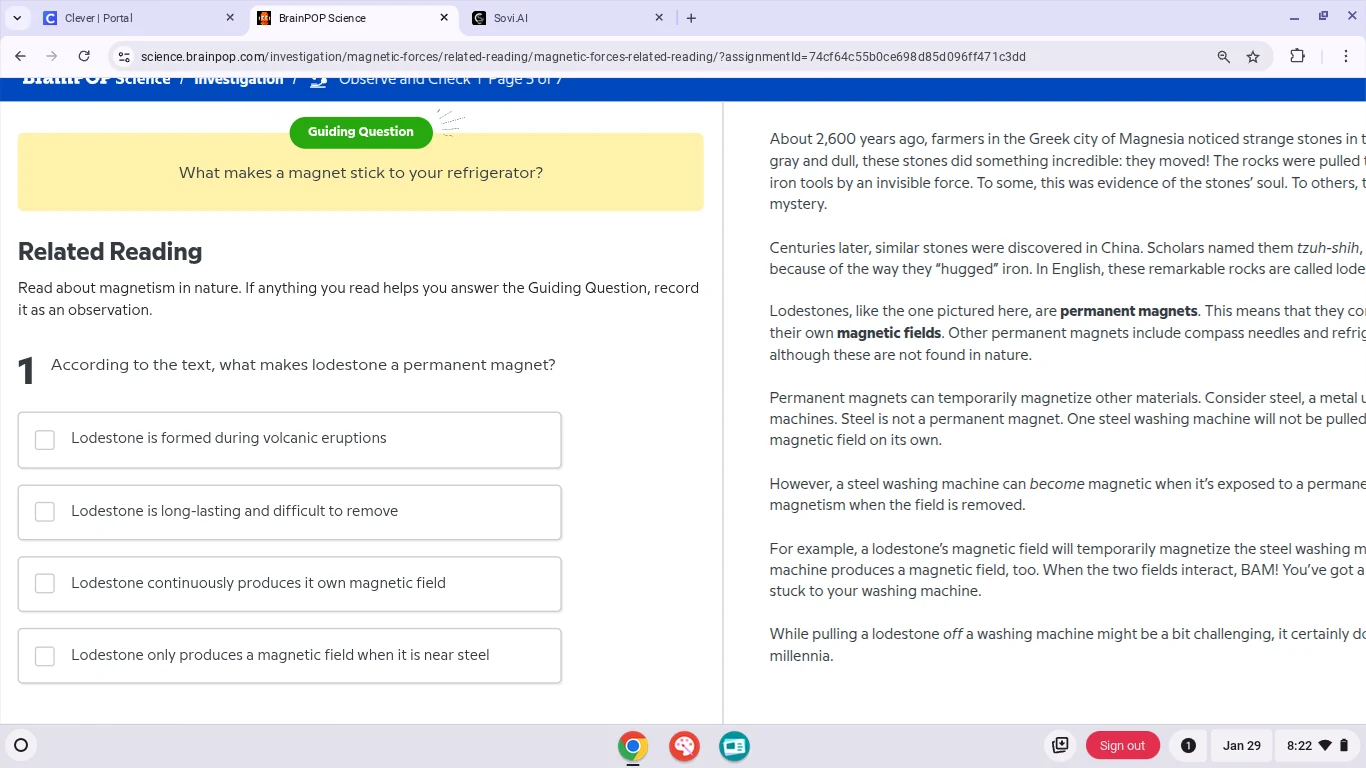Open the red paint palette app in shelf

684,746
